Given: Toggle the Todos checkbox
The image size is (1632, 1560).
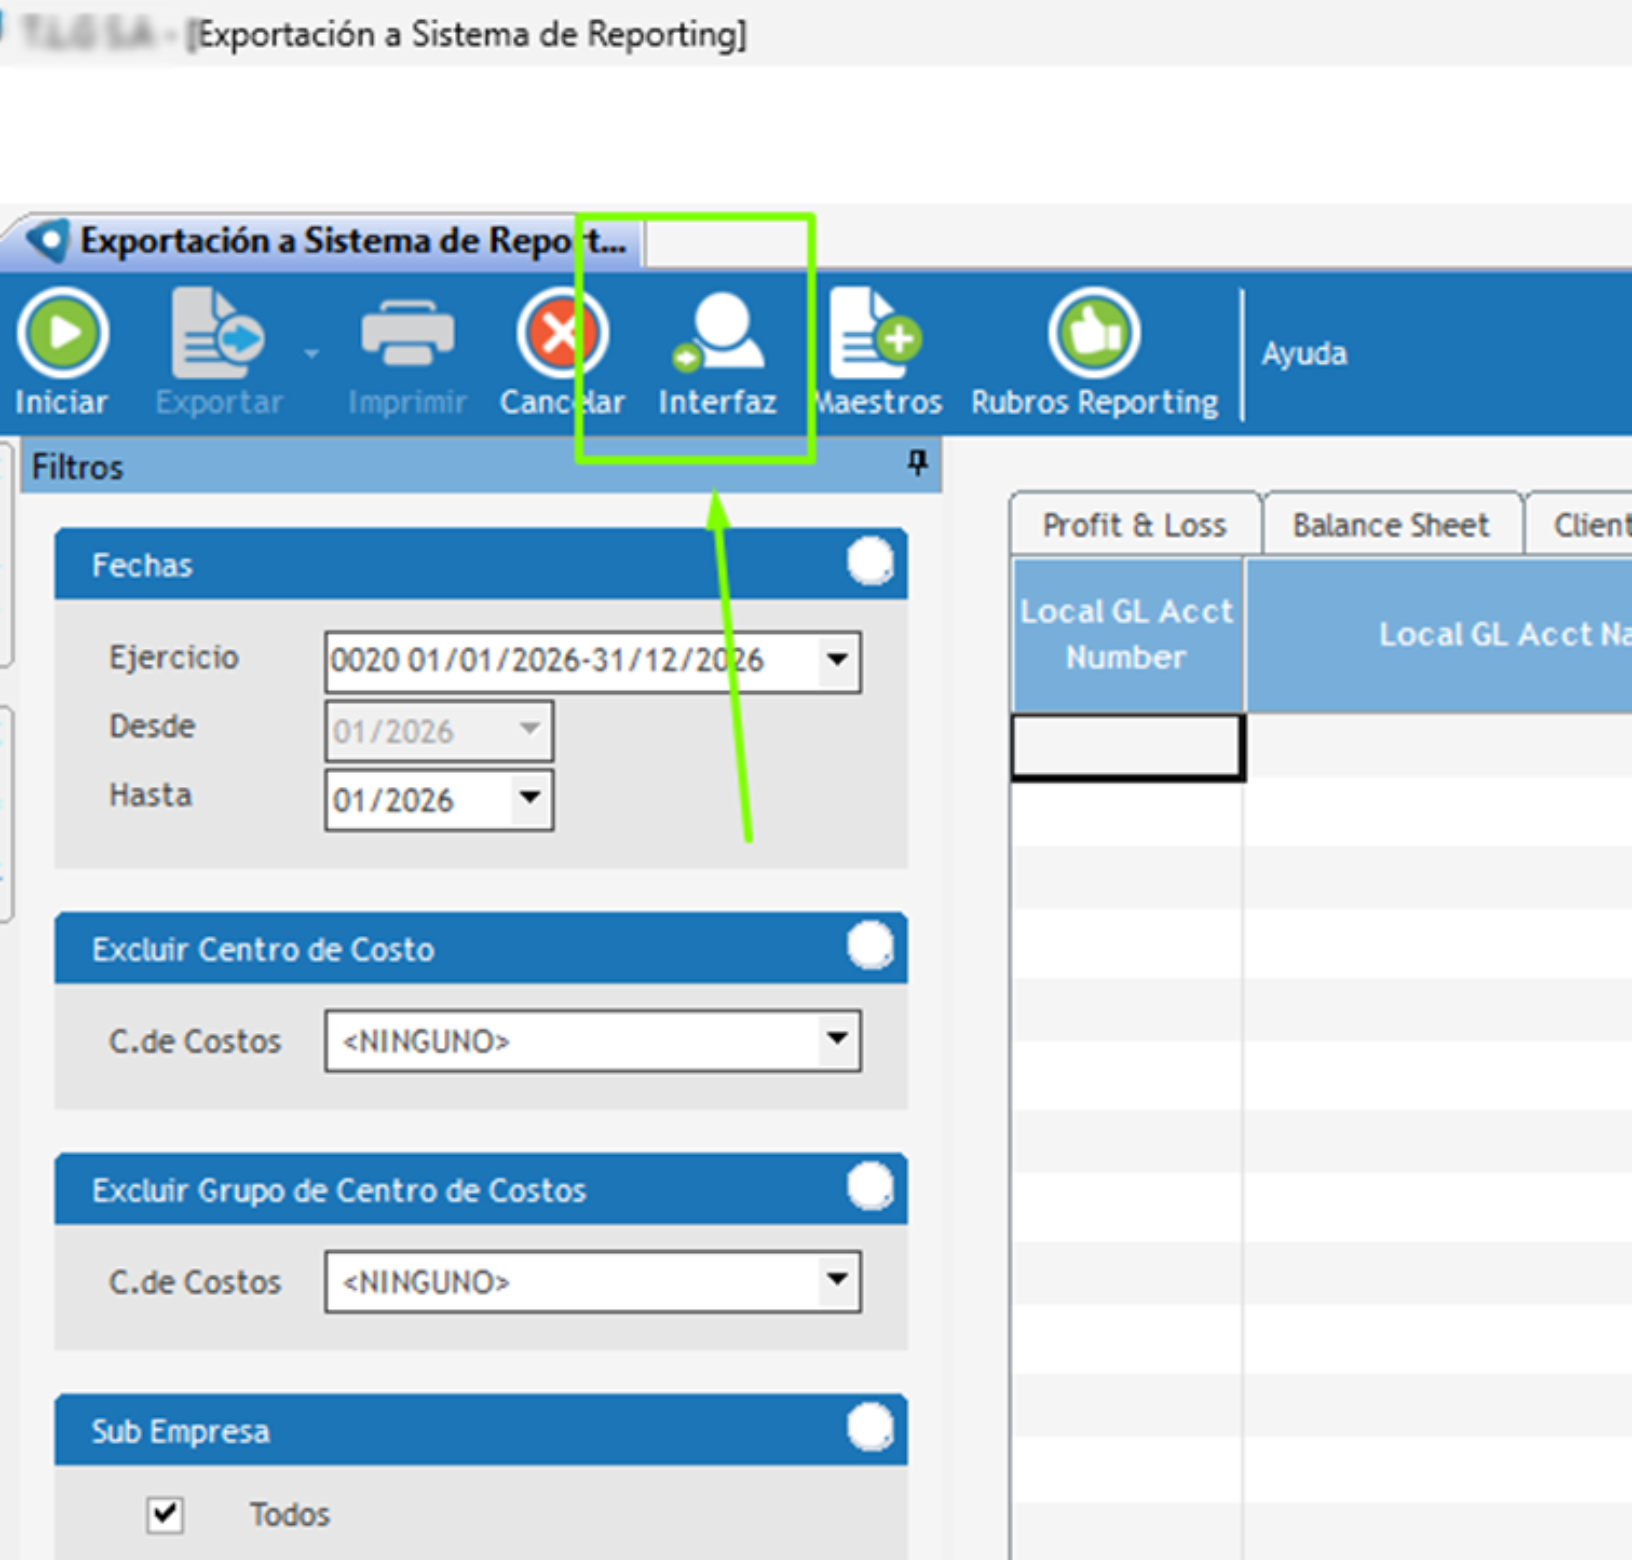Looking at the screenshot, I should [165, 1514].
